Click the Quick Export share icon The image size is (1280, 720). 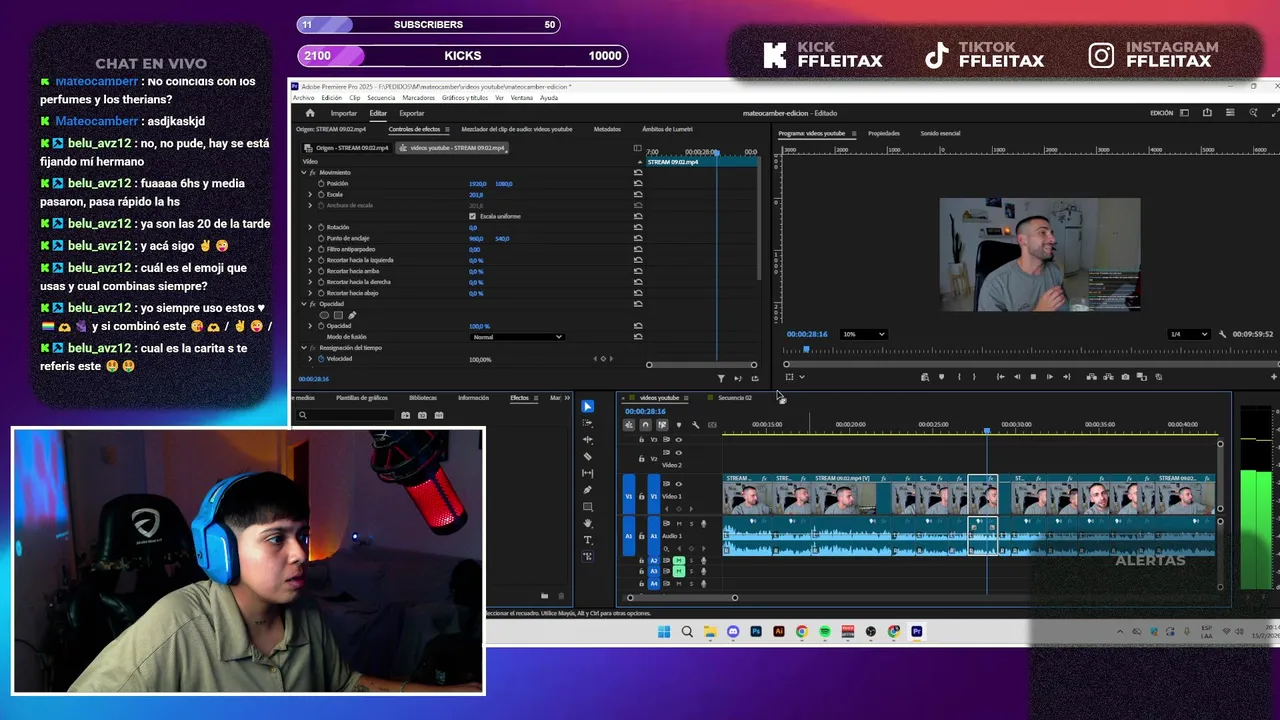point(1207,113)
